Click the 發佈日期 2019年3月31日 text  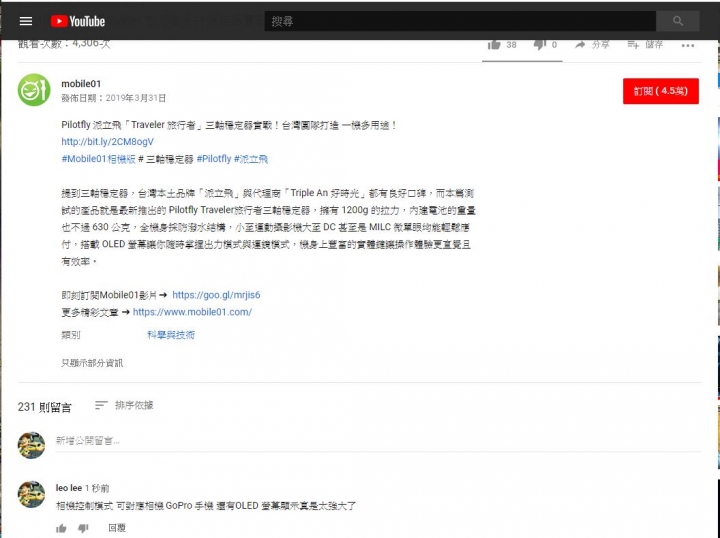point(113,98)
